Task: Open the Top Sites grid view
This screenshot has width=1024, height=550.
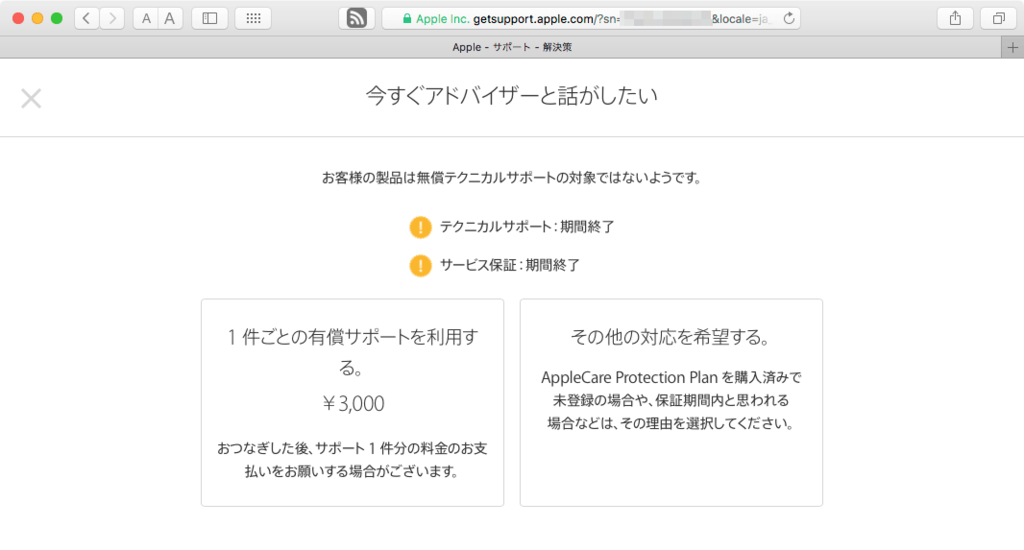Action: [253, 18]
